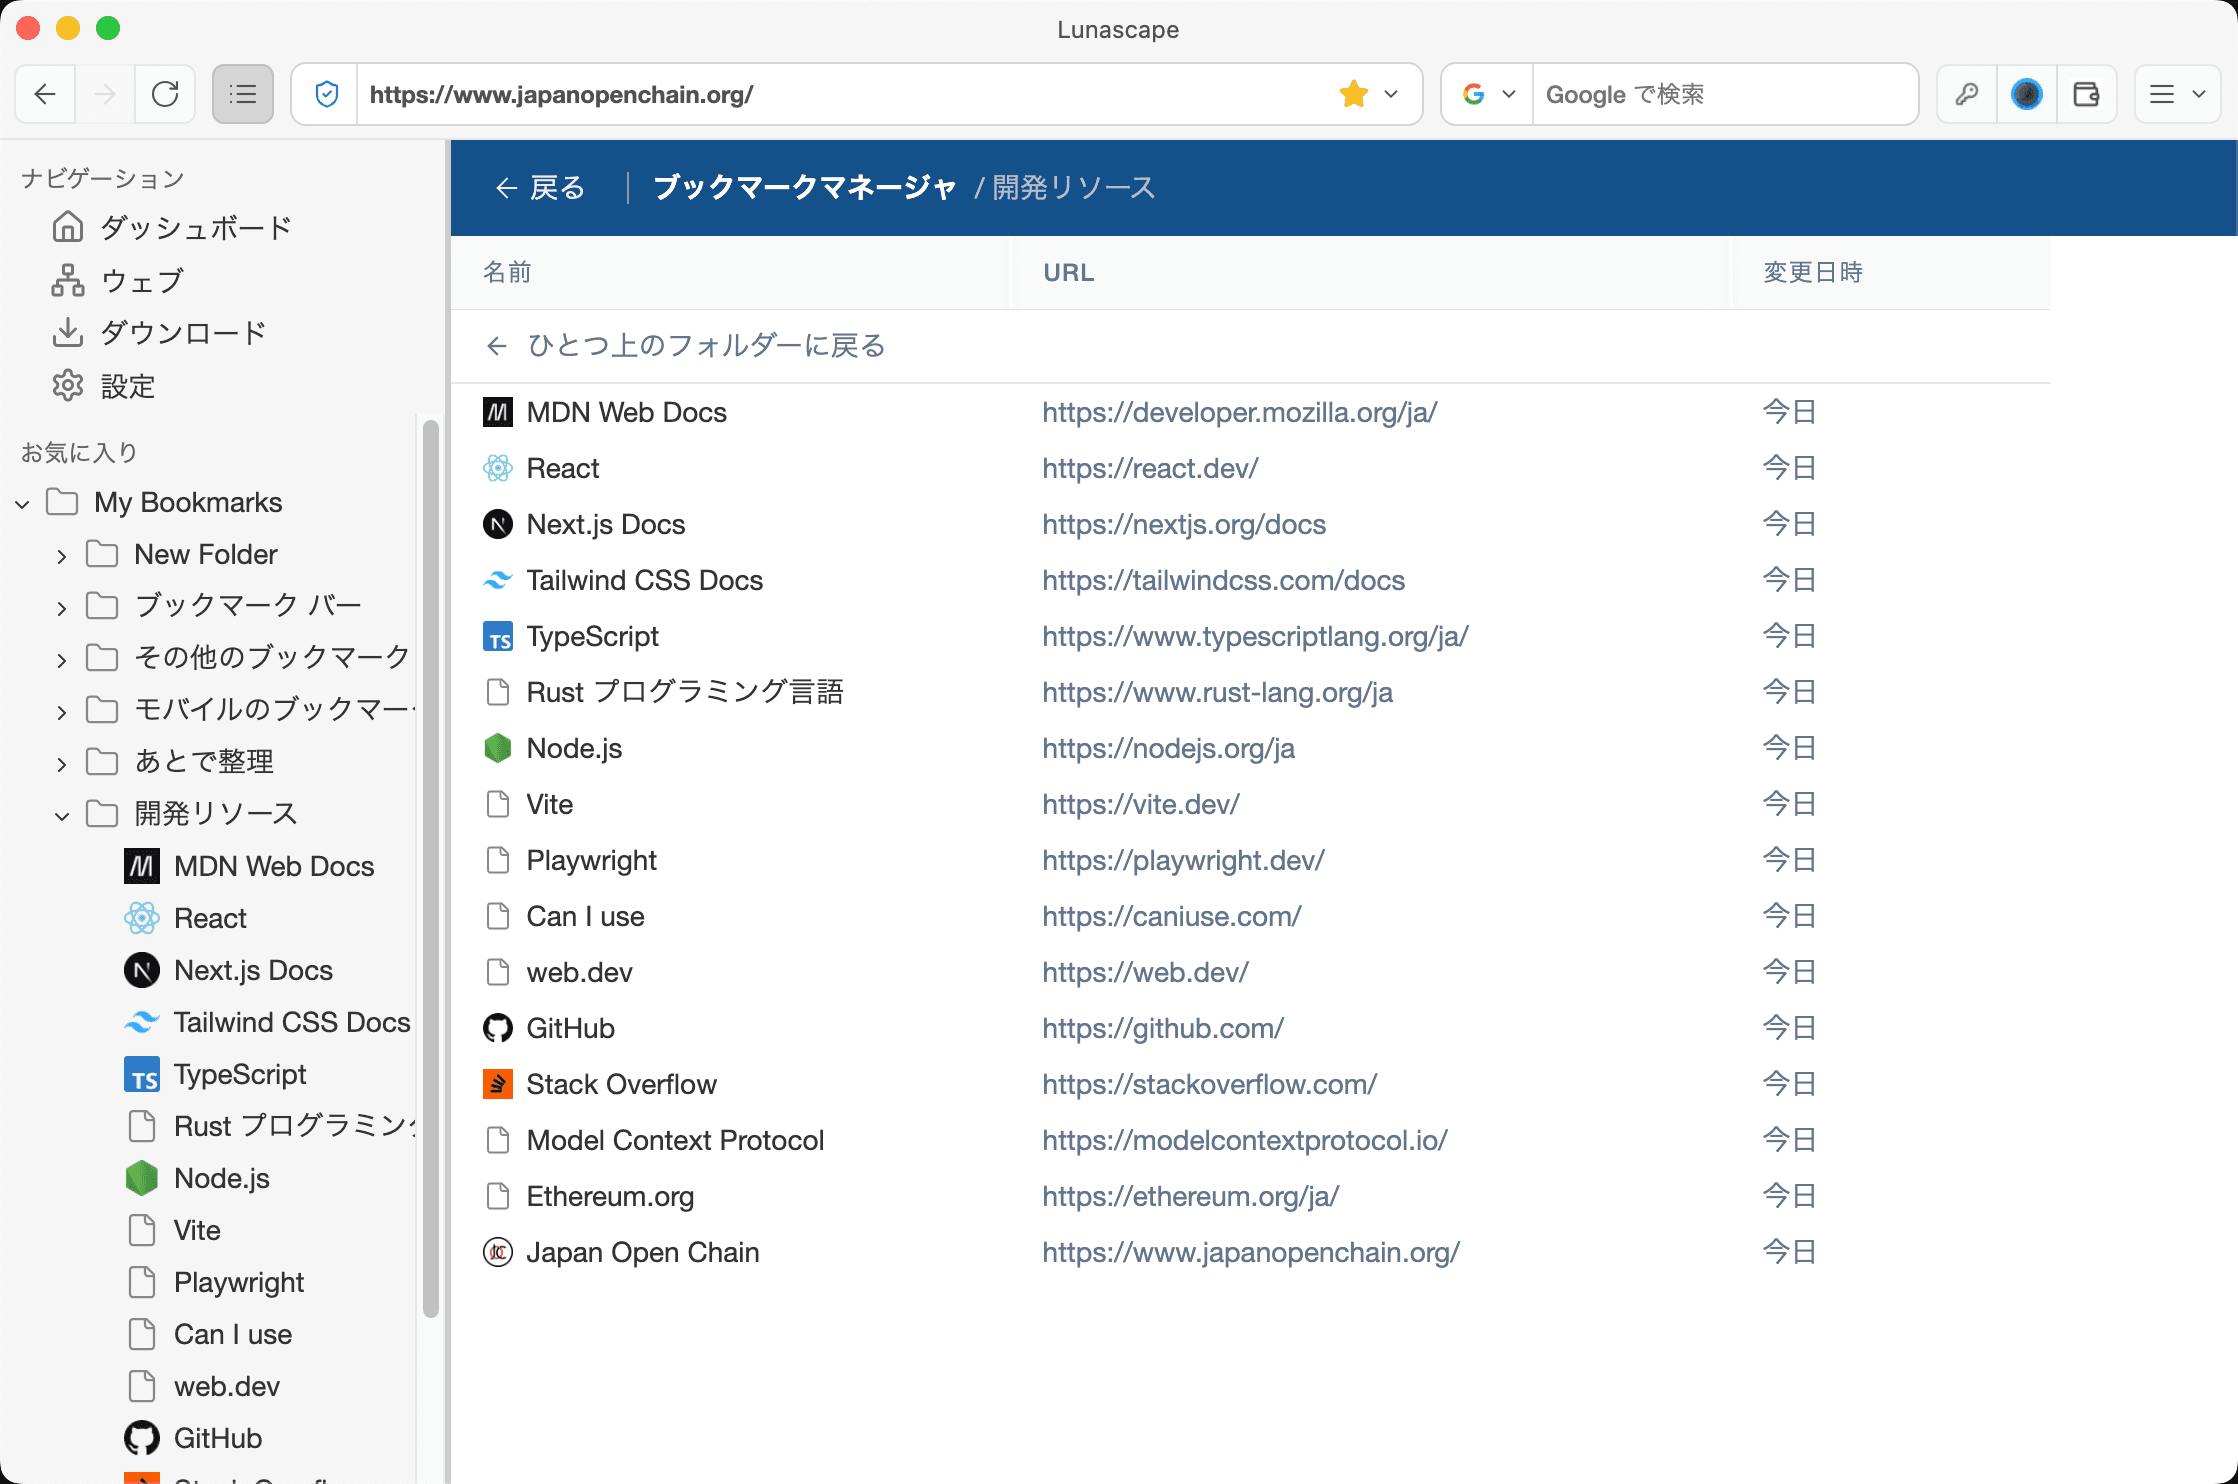Click the Japan Open Chain icon in list
The height and width of the screenshot is (1484, 2238).
pos(498,1252)
